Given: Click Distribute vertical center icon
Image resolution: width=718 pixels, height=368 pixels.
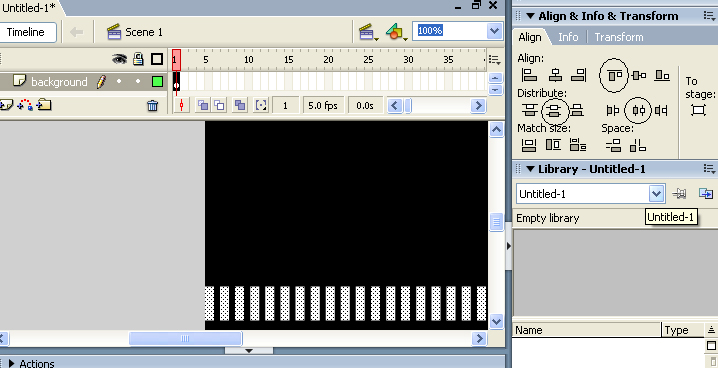Looking at the screenshot, I should tap(555, 110).
